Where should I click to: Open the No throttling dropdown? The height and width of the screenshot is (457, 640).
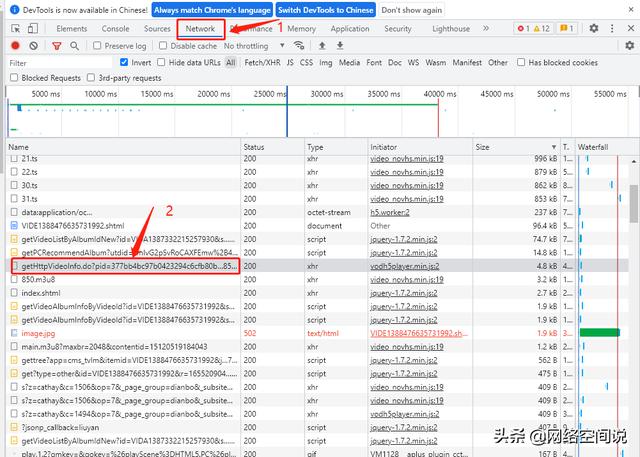pos(250,46)
